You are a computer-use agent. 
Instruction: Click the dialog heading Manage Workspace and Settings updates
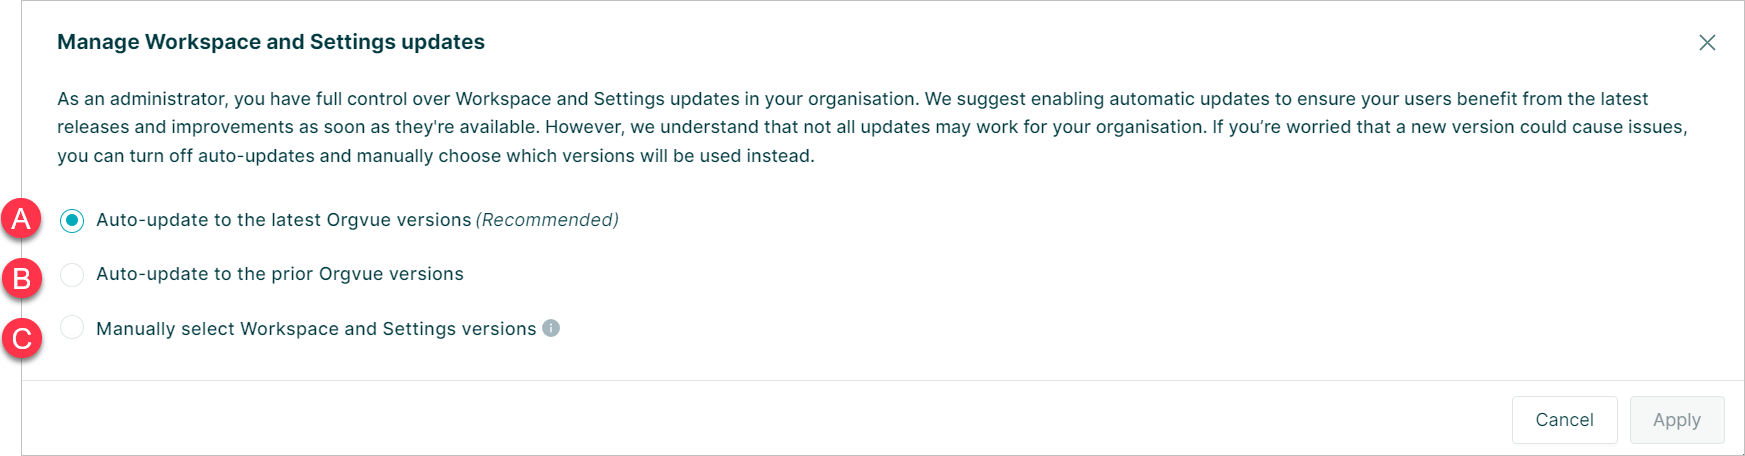click(271, 42)
